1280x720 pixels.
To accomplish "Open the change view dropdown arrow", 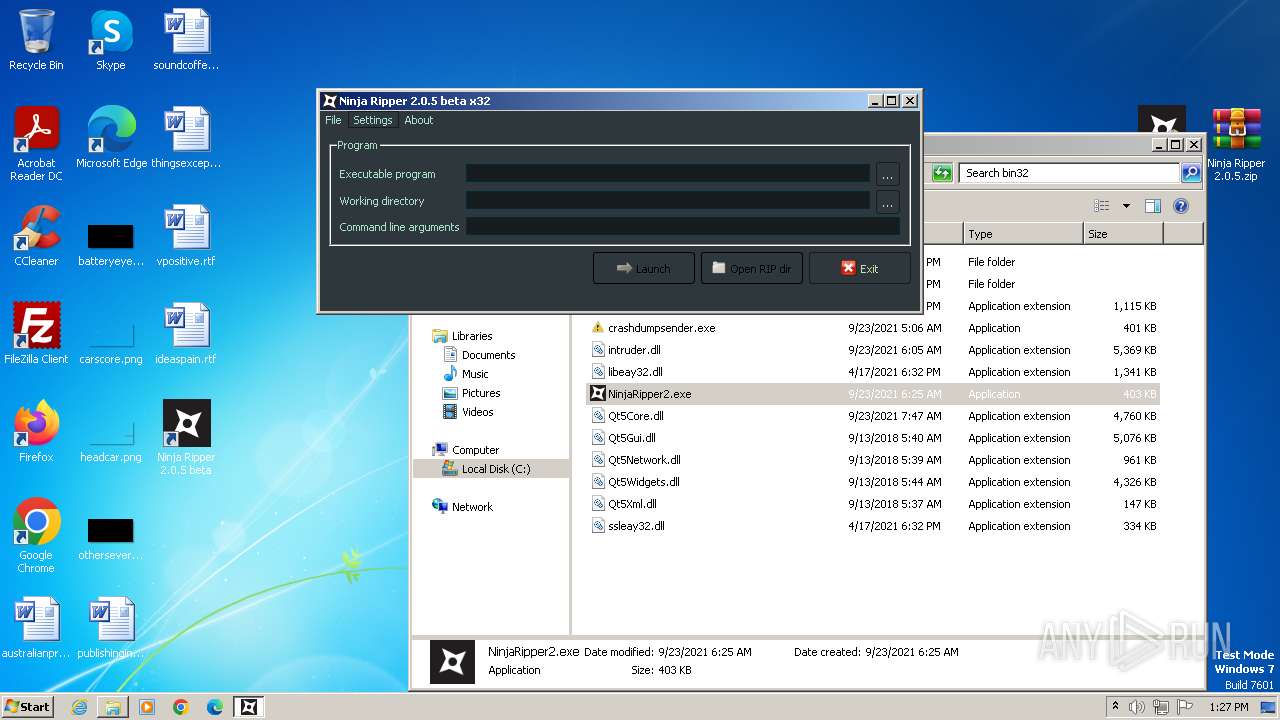I will (1126, 206).
